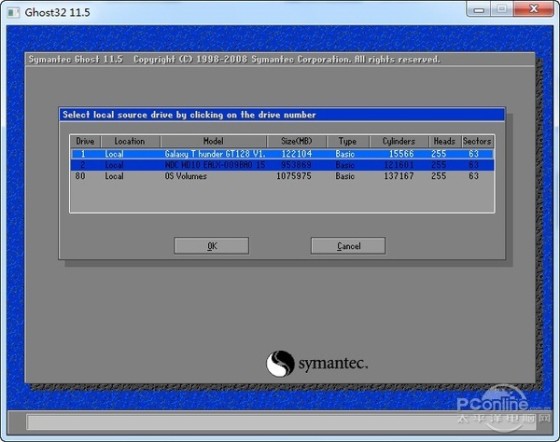The height and width of the screenshot is (442, 560).
Task: Click Local location in drive 80 row
Action: 114,176
